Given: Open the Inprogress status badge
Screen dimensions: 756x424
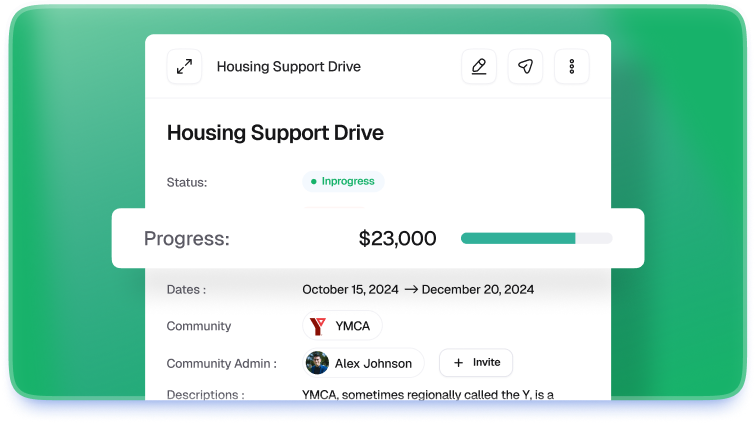Looking at the screenshot, I should tap(343, 182).
